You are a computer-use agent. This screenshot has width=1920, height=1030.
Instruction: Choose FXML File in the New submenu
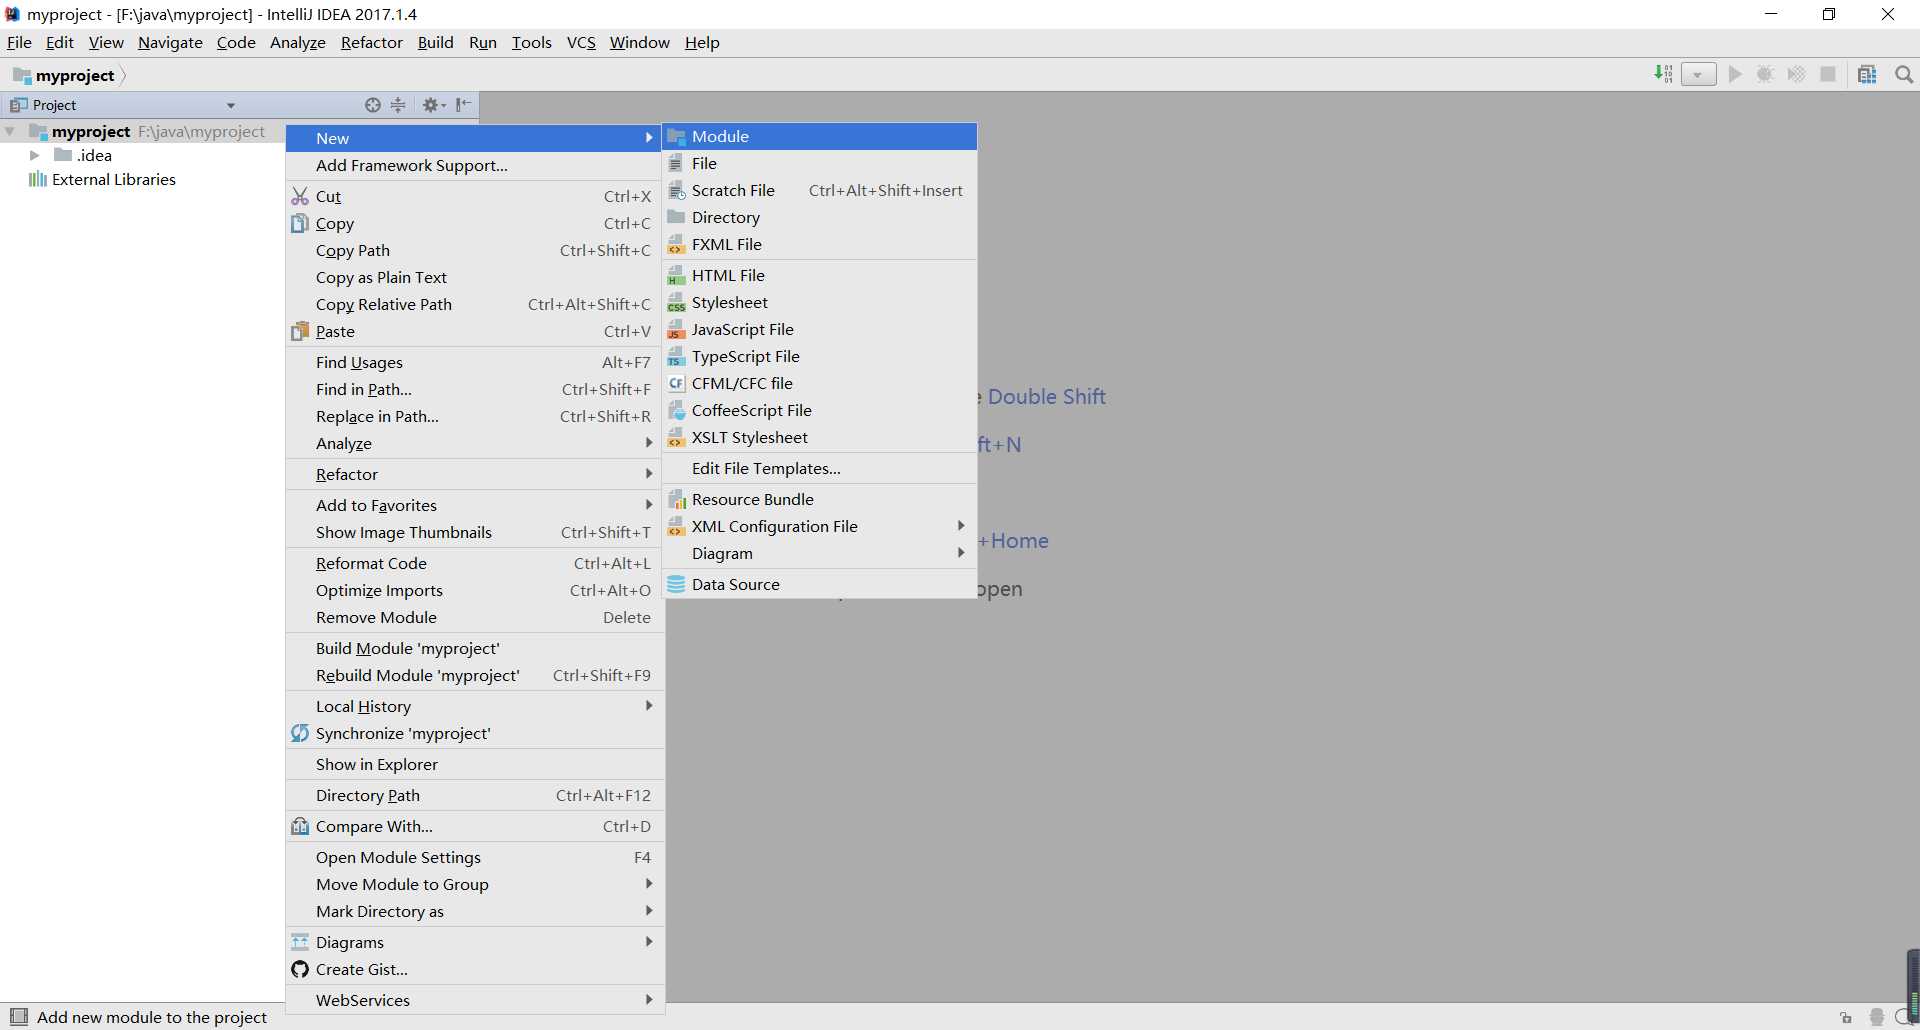[820, 245]
